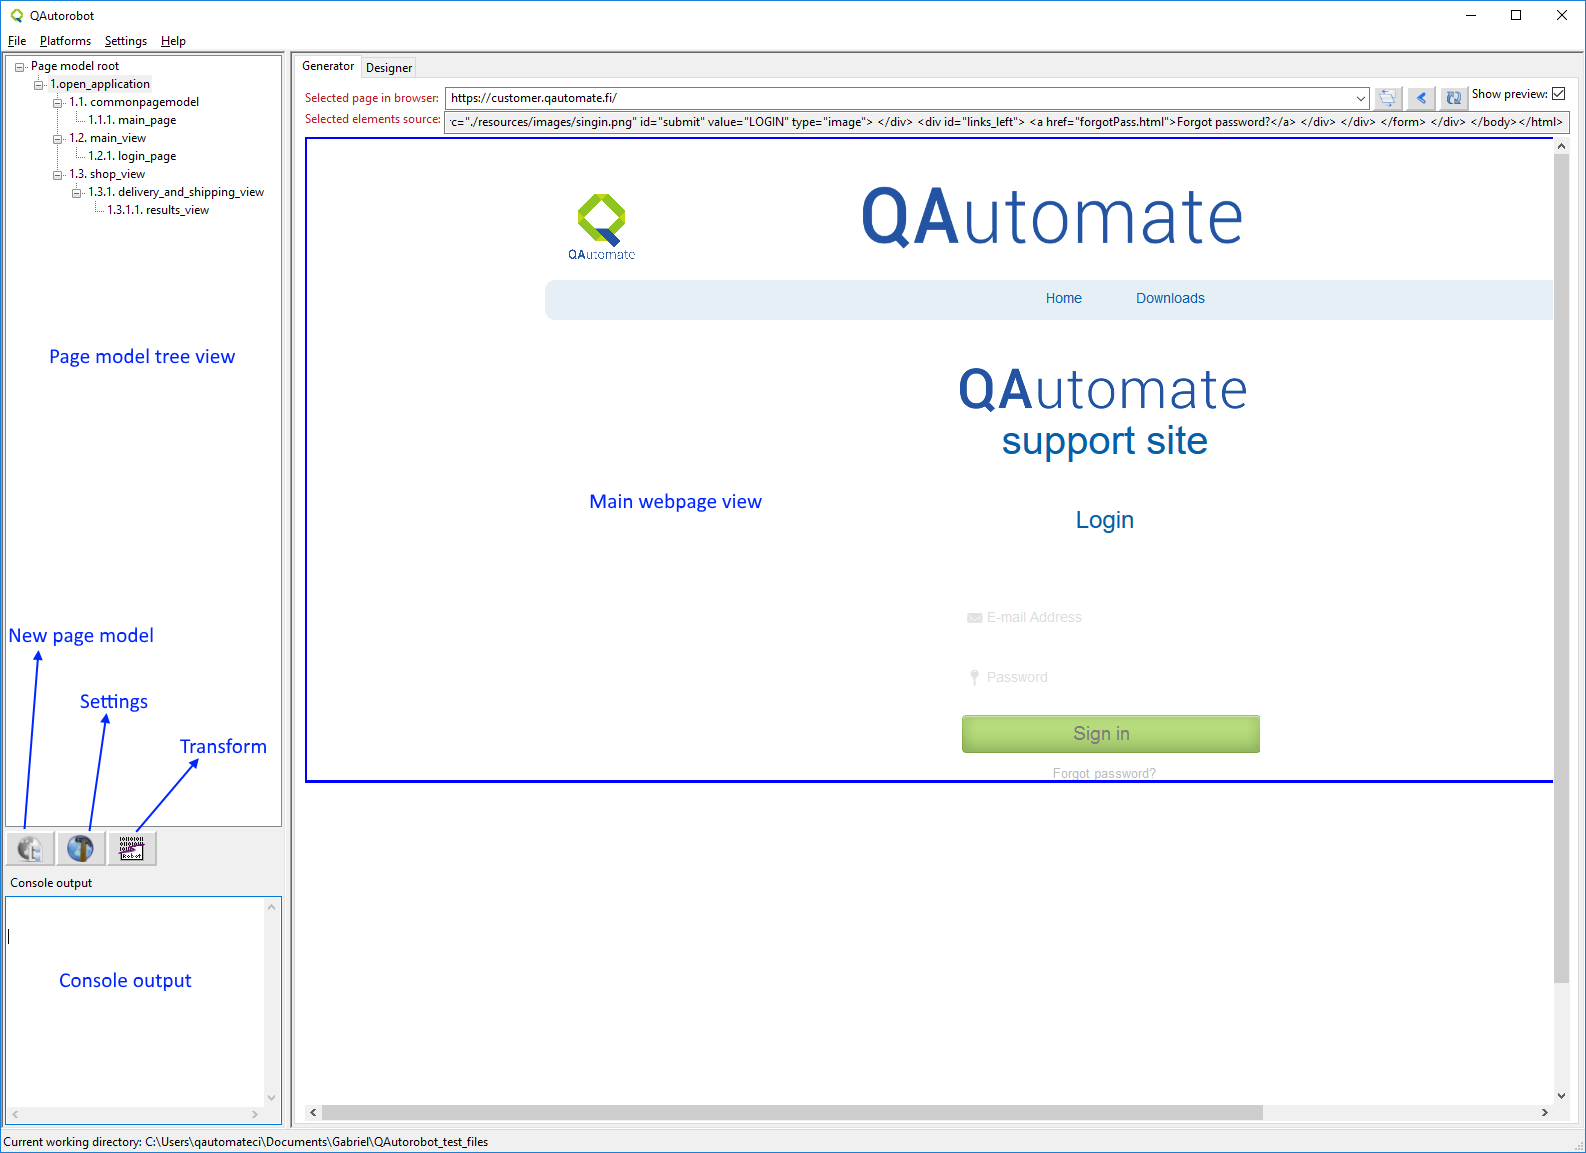Click inside the Console output text area
The height and width of the screenshot is (1153, 1586).
(x=135, y=1000)
